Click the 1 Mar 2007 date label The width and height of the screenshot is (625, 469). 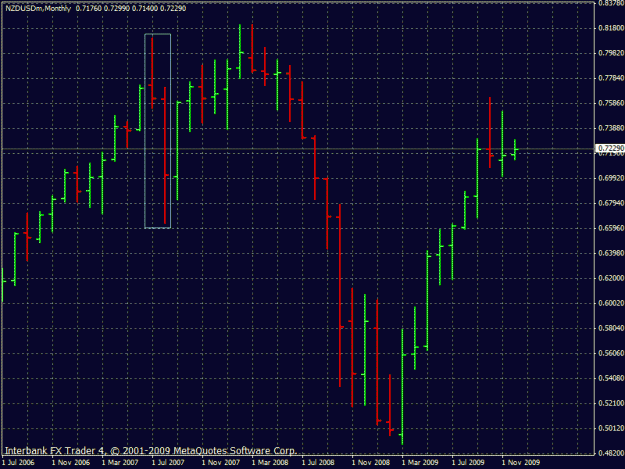click(x=120, y=463)
